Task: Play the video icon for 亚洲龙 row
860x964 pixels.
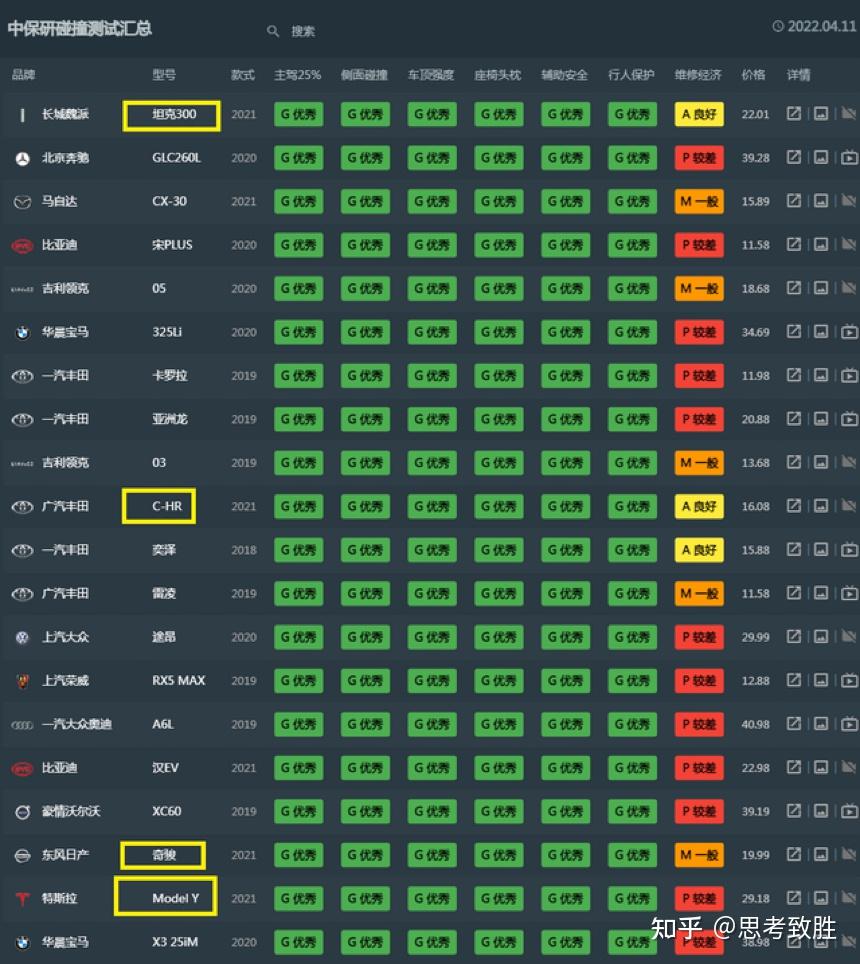Action: point(849,419)
